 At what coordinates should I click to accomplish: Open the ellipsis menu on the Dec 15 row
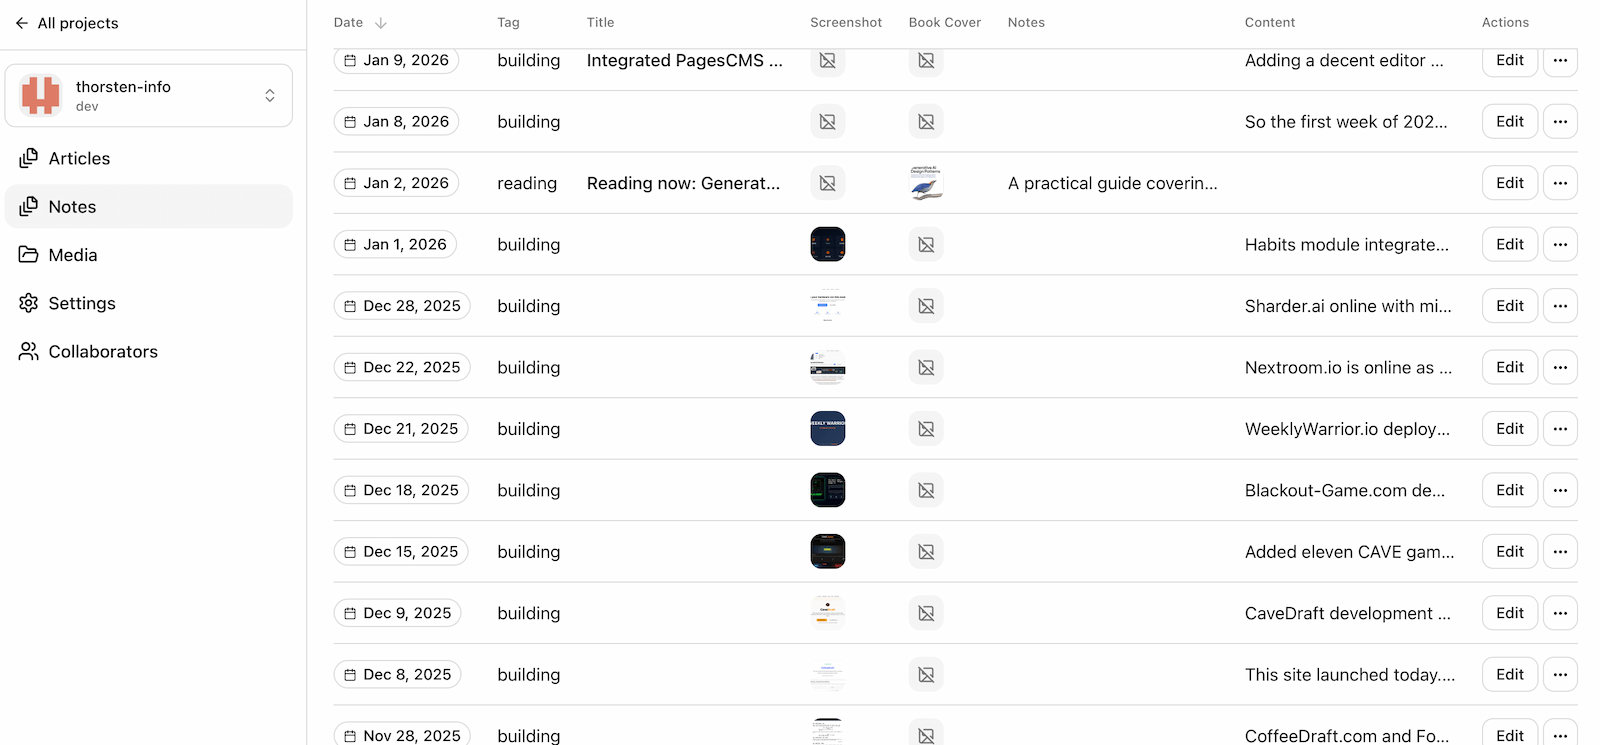tap(1560, 551)
